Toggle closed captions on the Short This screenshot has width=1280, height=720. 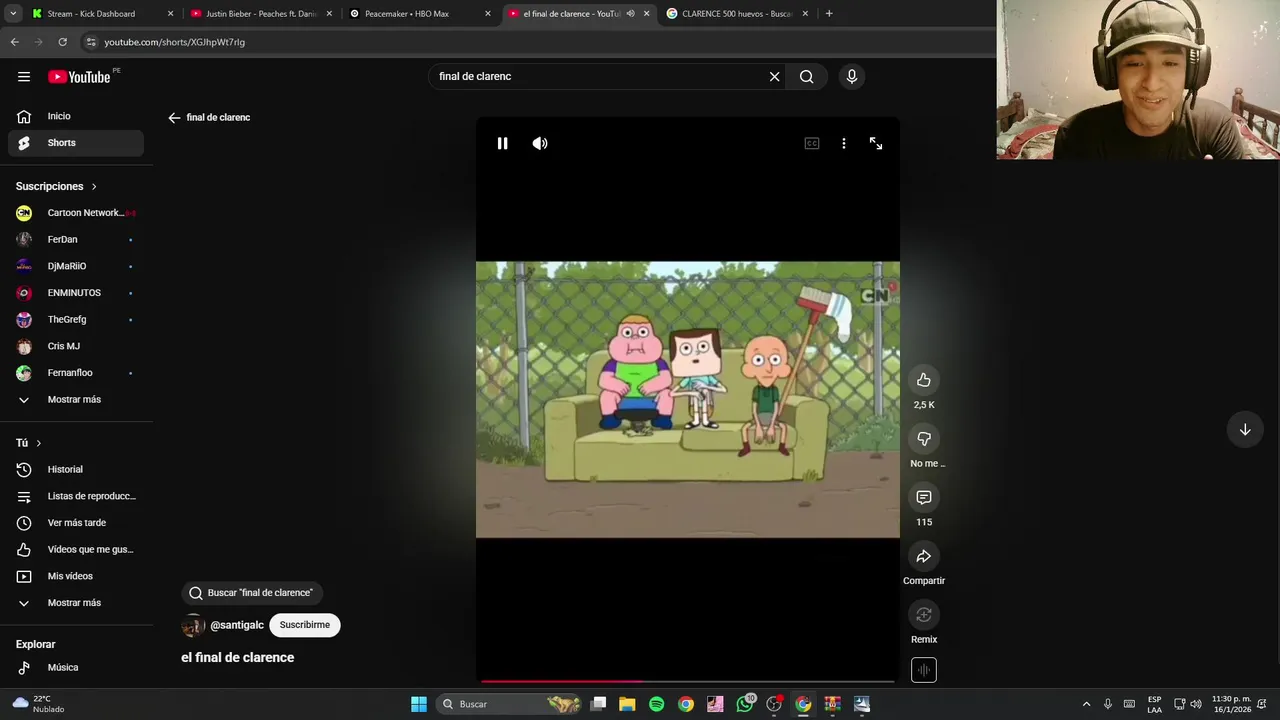812,143
